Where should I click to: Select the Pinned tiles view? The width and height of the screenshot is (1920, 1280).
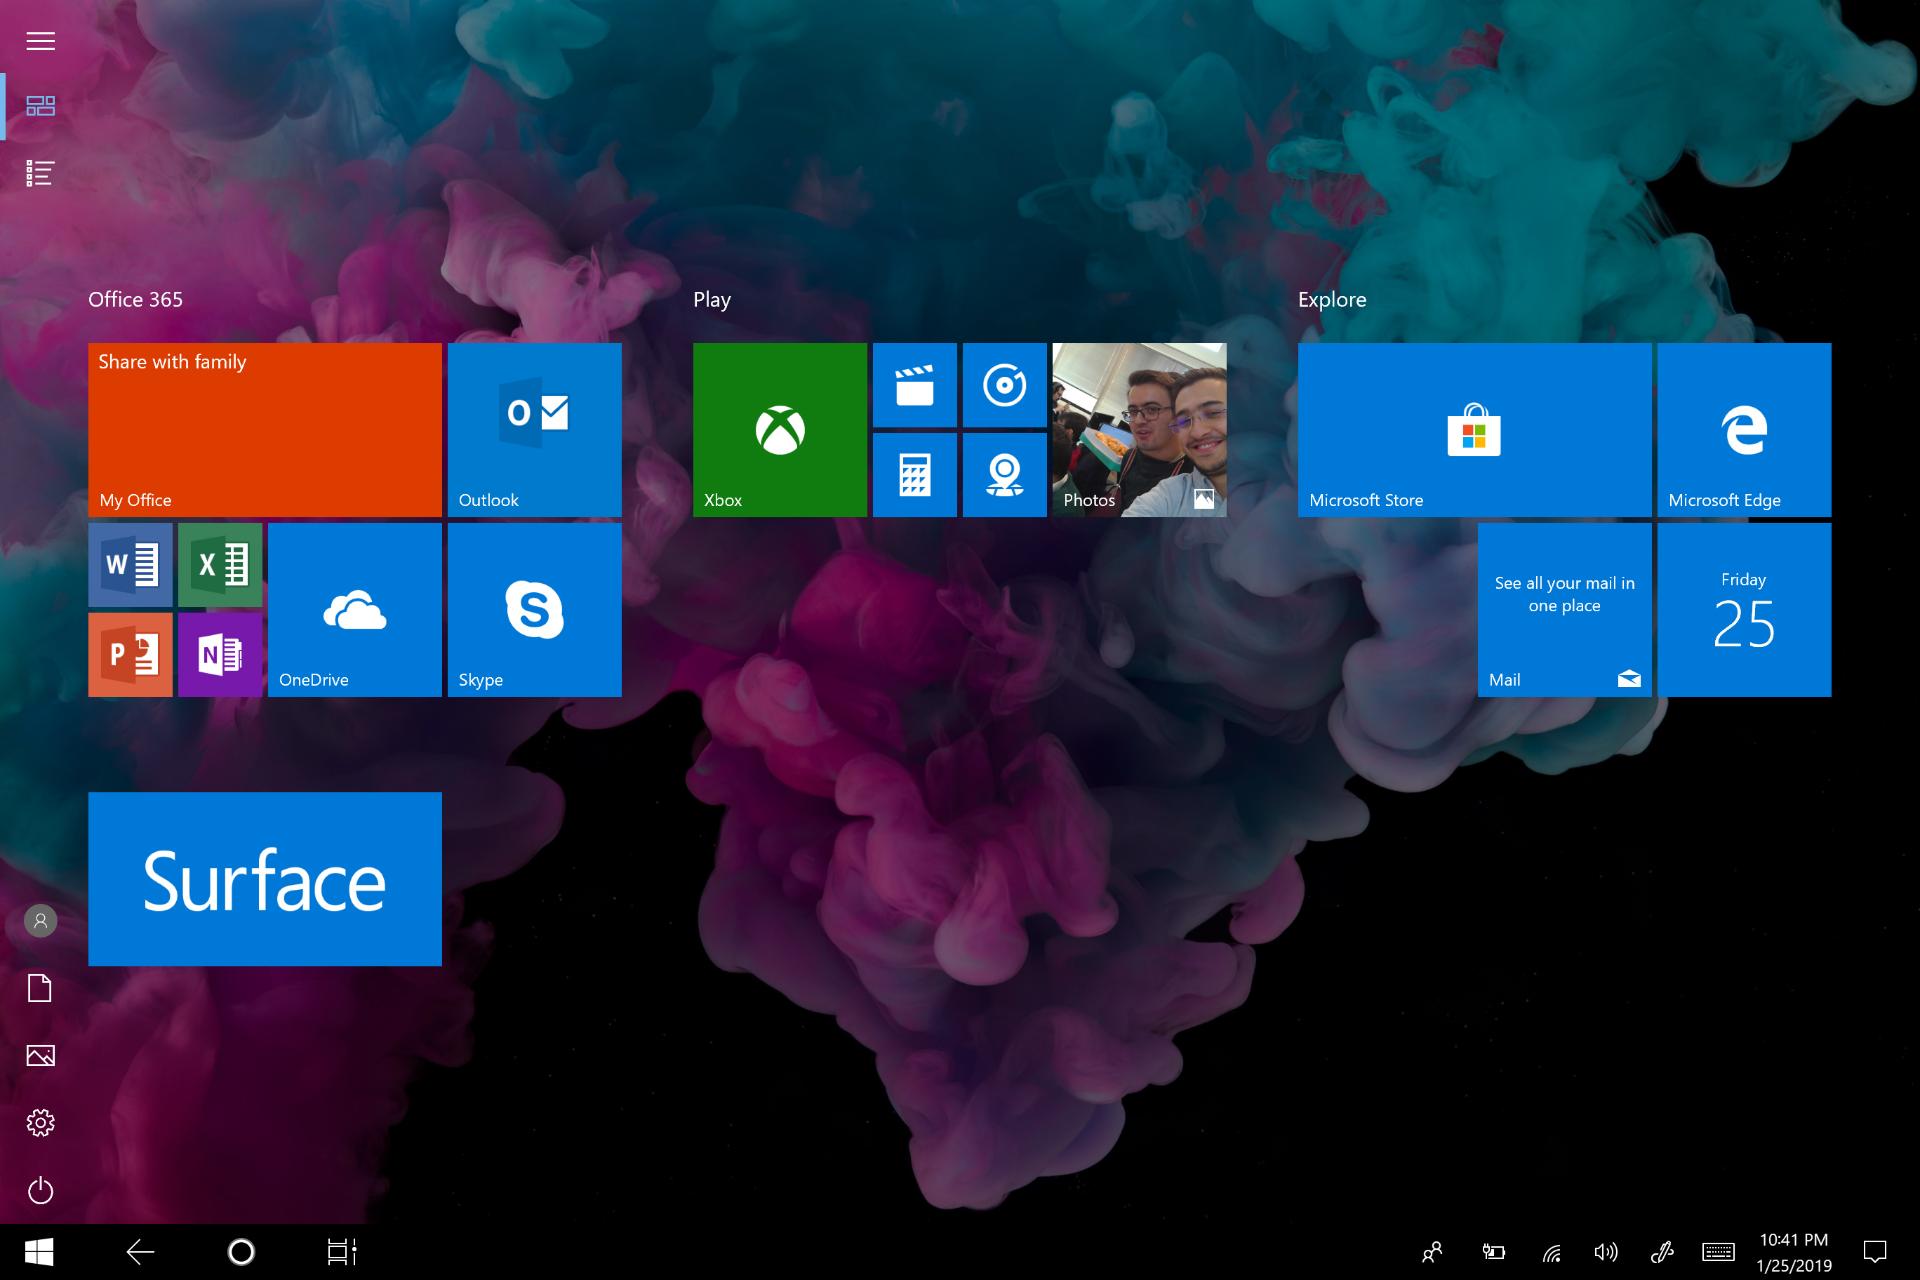pyautogui.click(x=40, y=106)
